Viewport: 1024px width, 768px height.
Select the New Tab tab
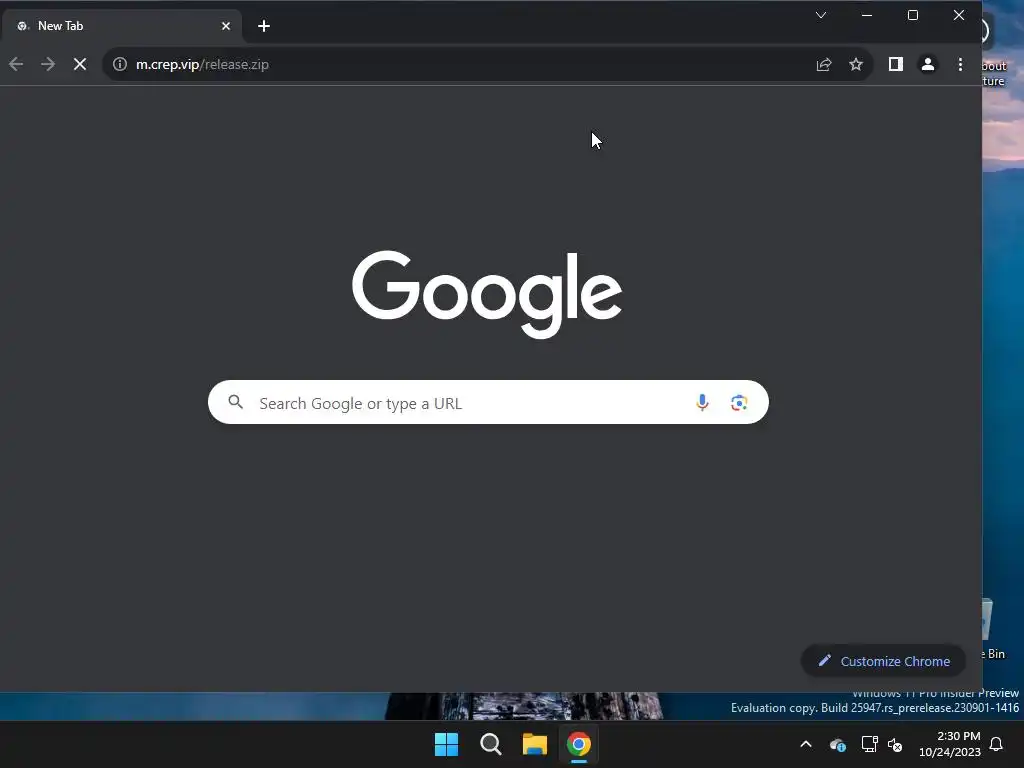click(x=121, y=26)
